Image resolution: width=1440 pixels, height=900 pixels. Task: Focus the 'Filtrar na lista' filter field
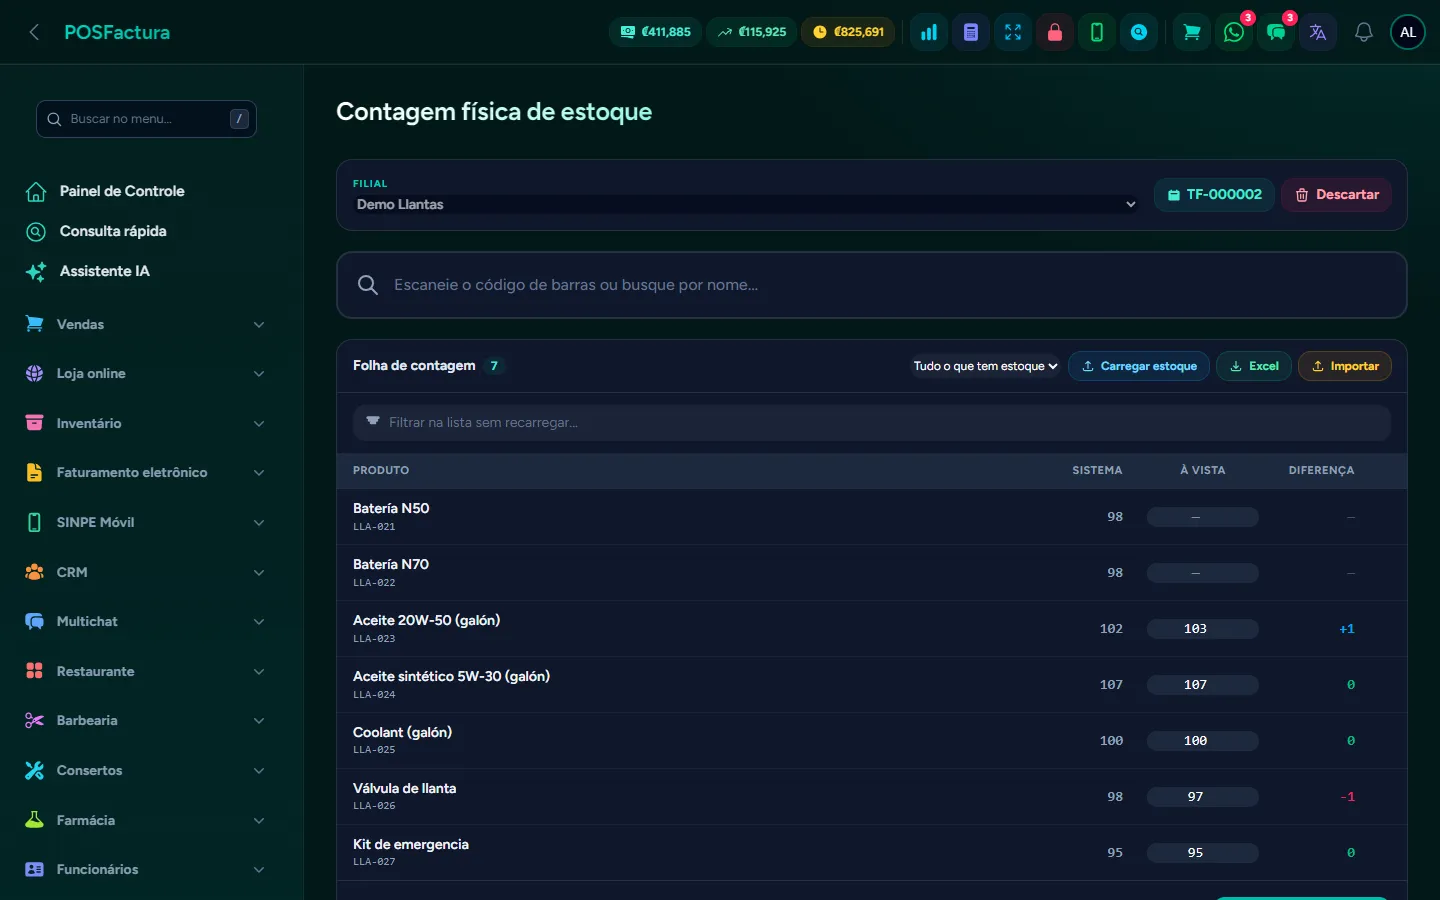(872, 423)
